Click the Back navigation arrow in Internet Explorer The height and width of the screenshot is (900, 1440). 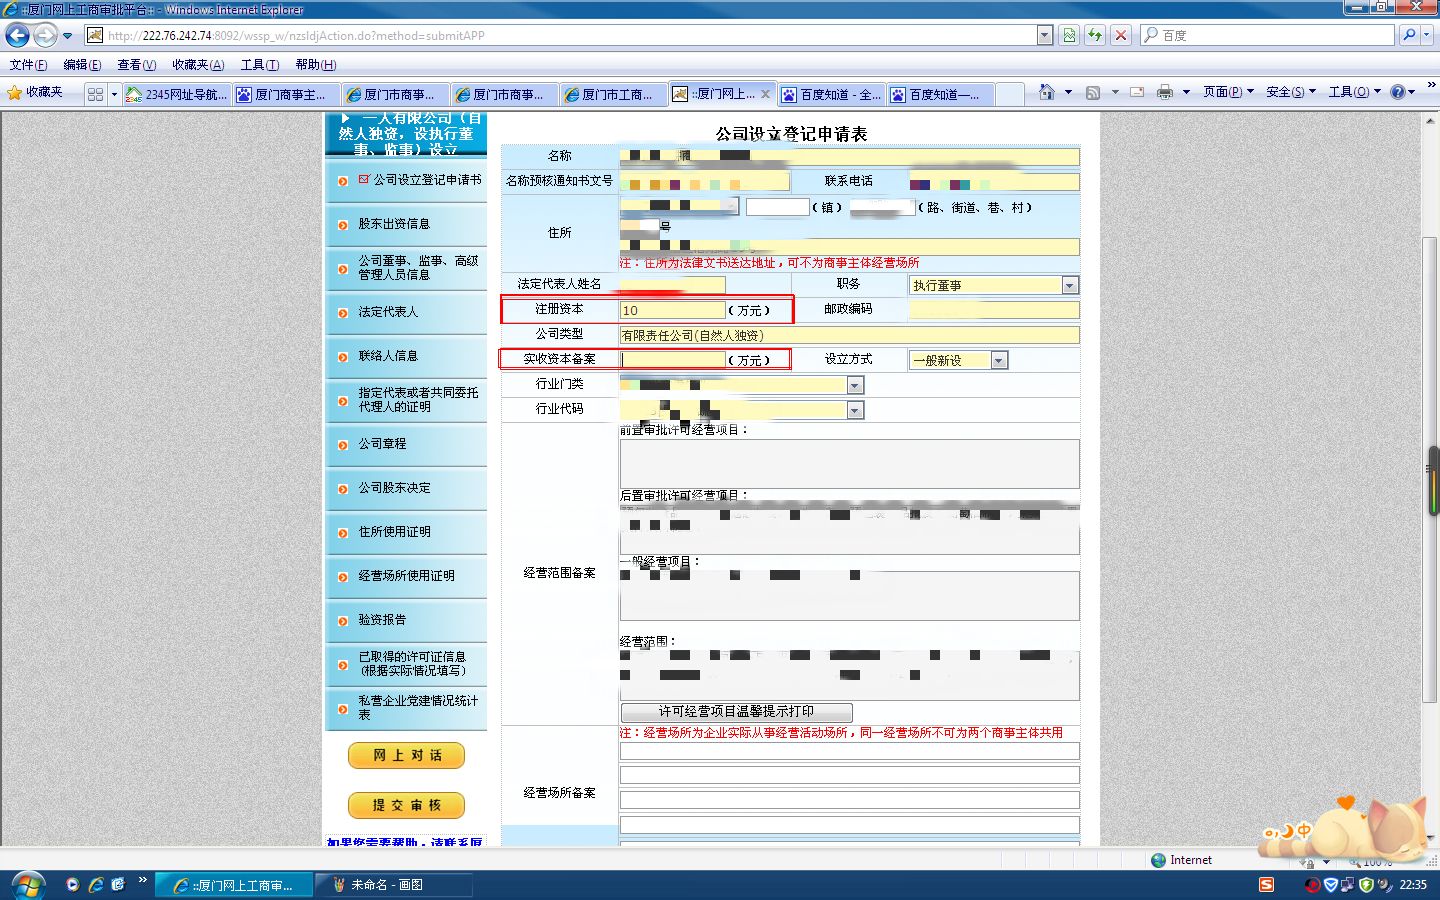17,35
